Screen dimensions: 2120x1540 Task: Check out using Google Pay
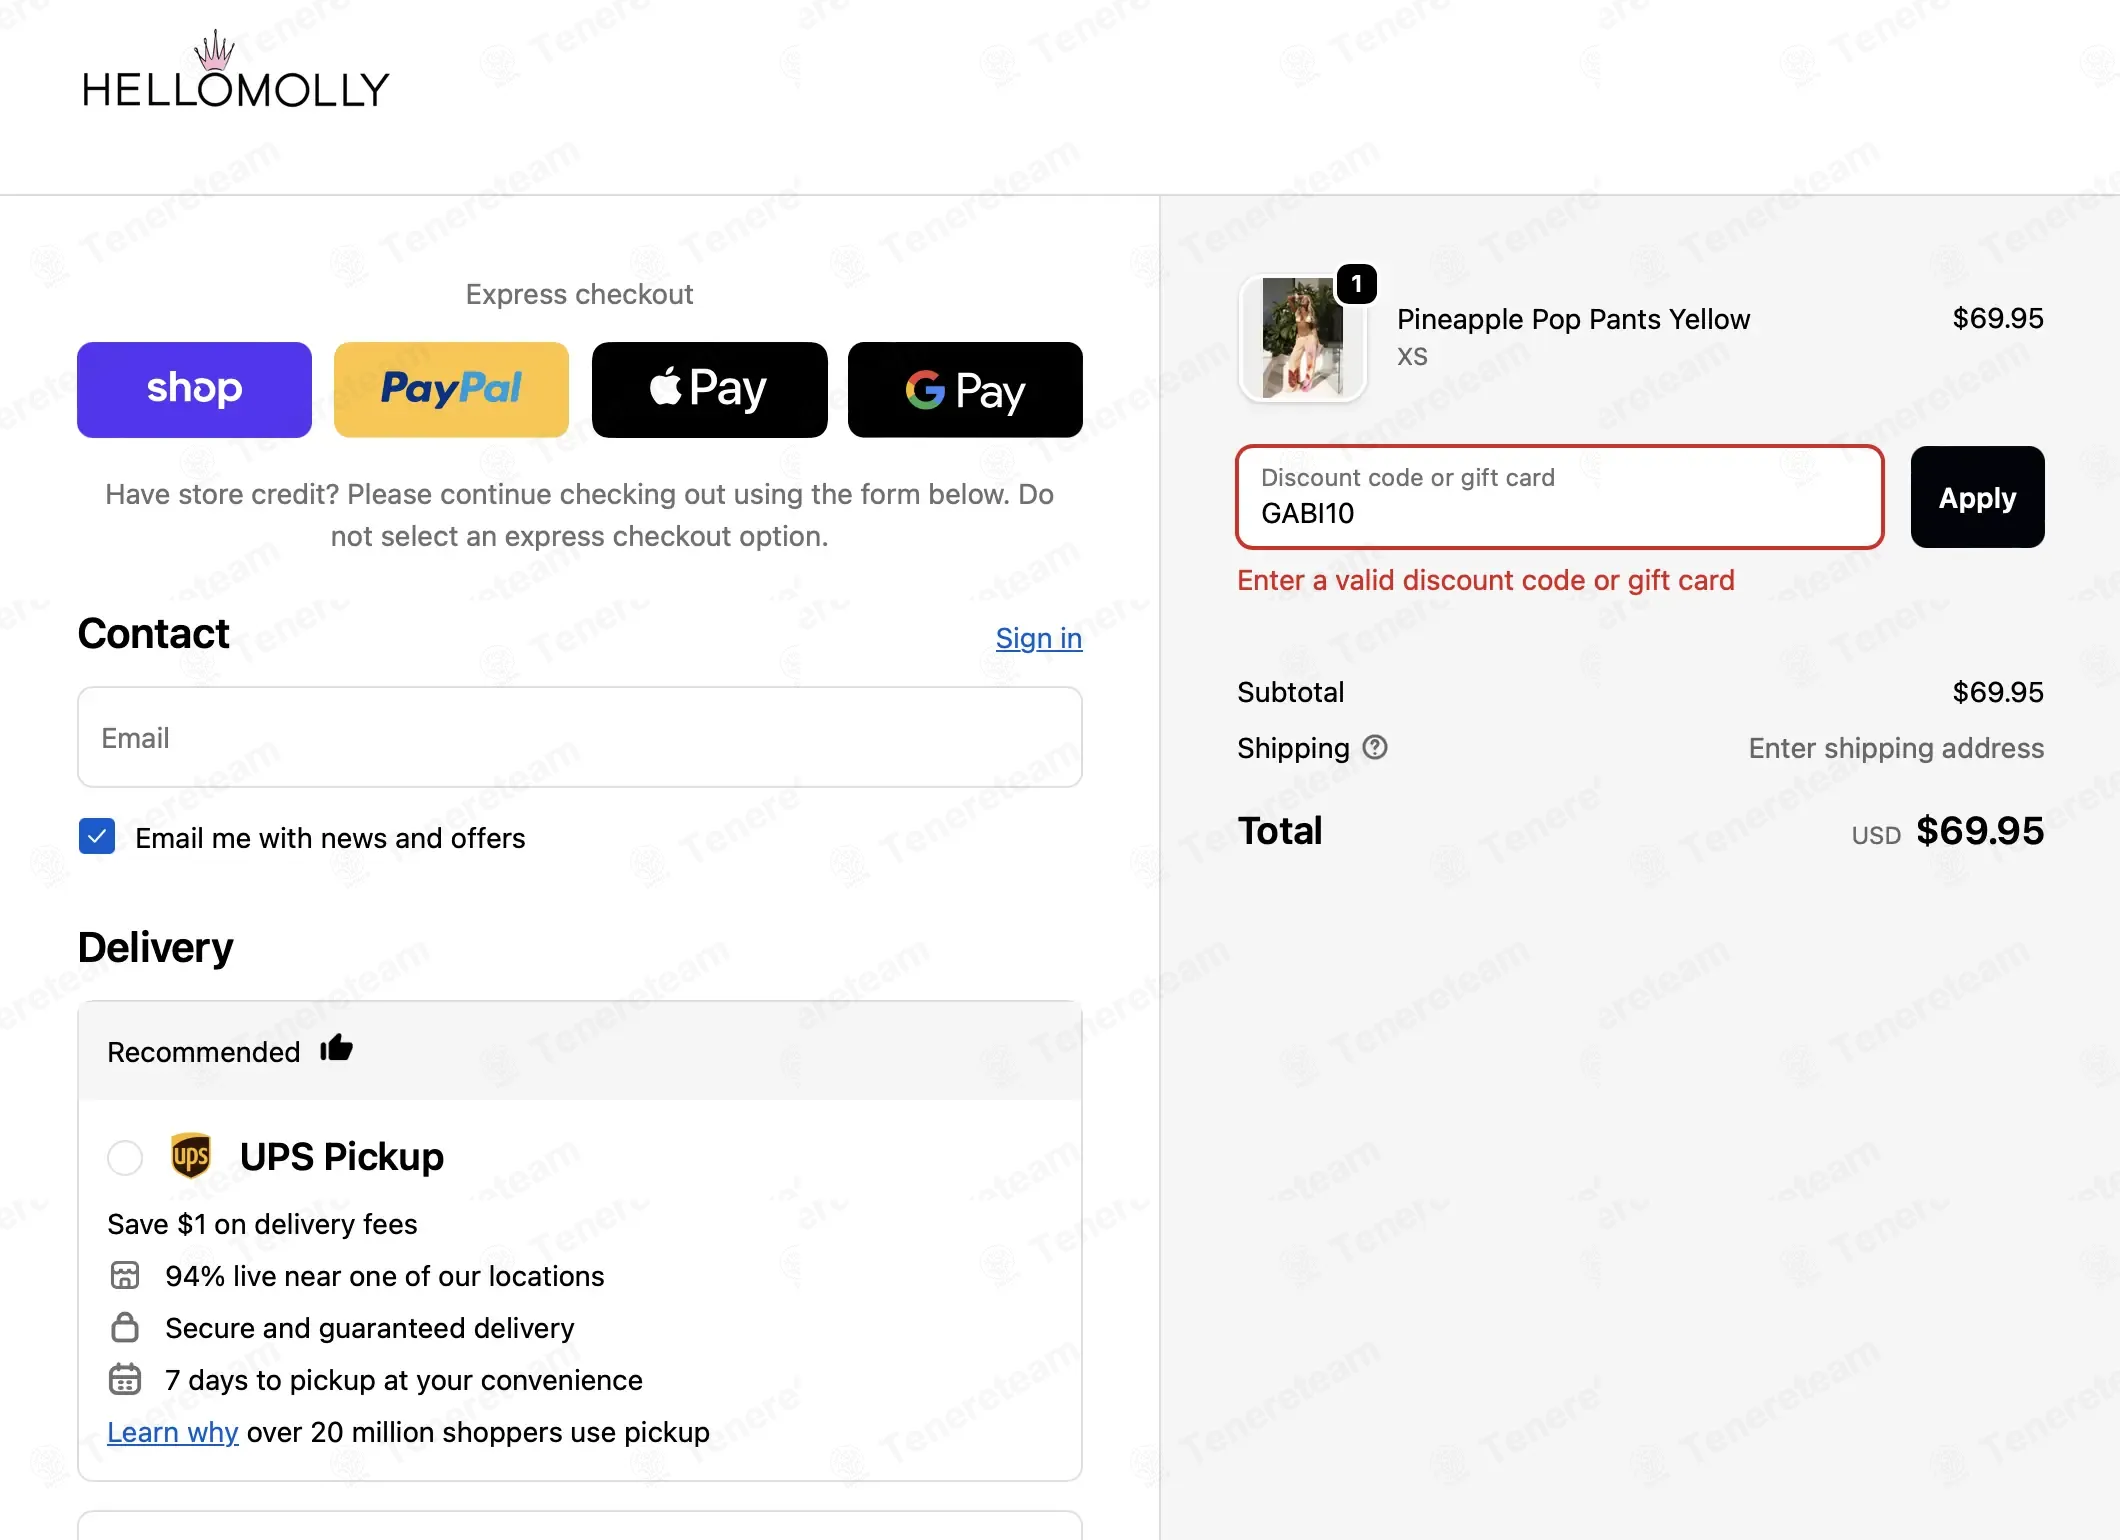965,390
